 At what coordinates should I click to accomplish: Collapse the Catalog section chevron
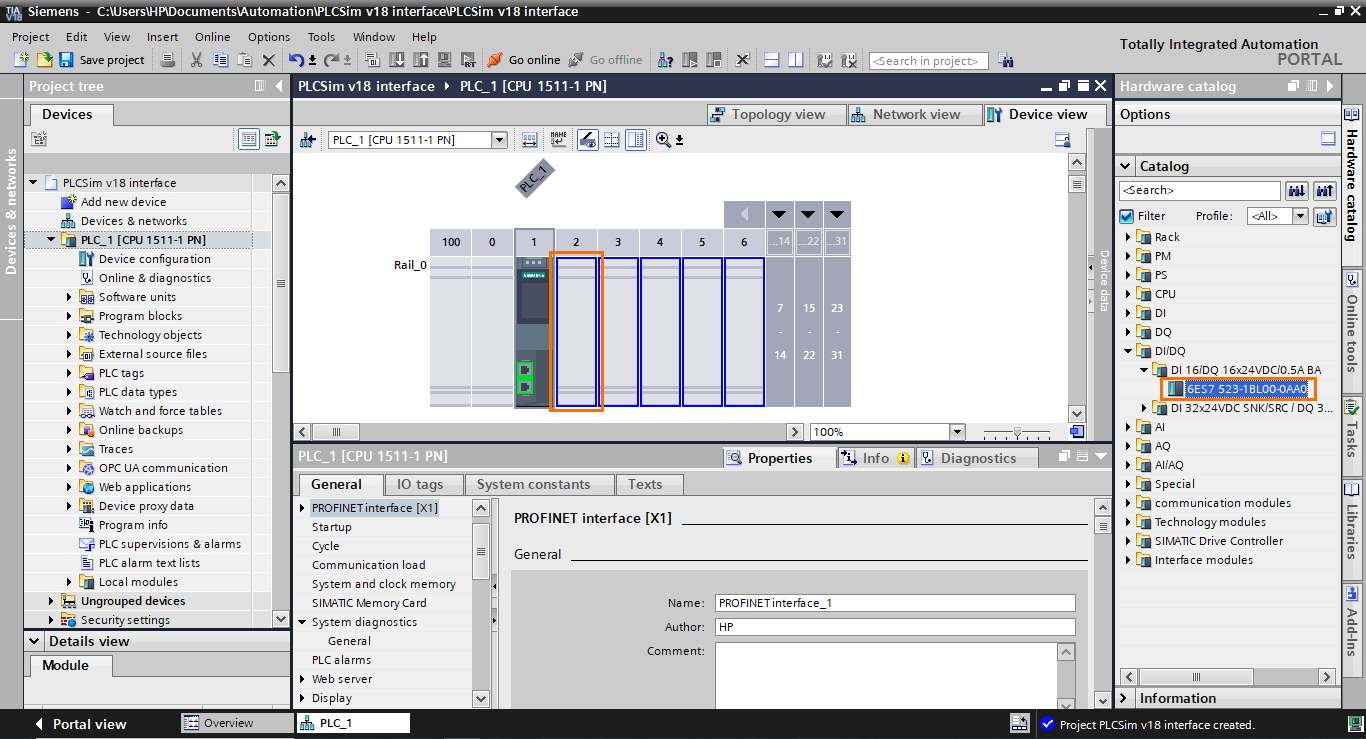(1126, 167)
